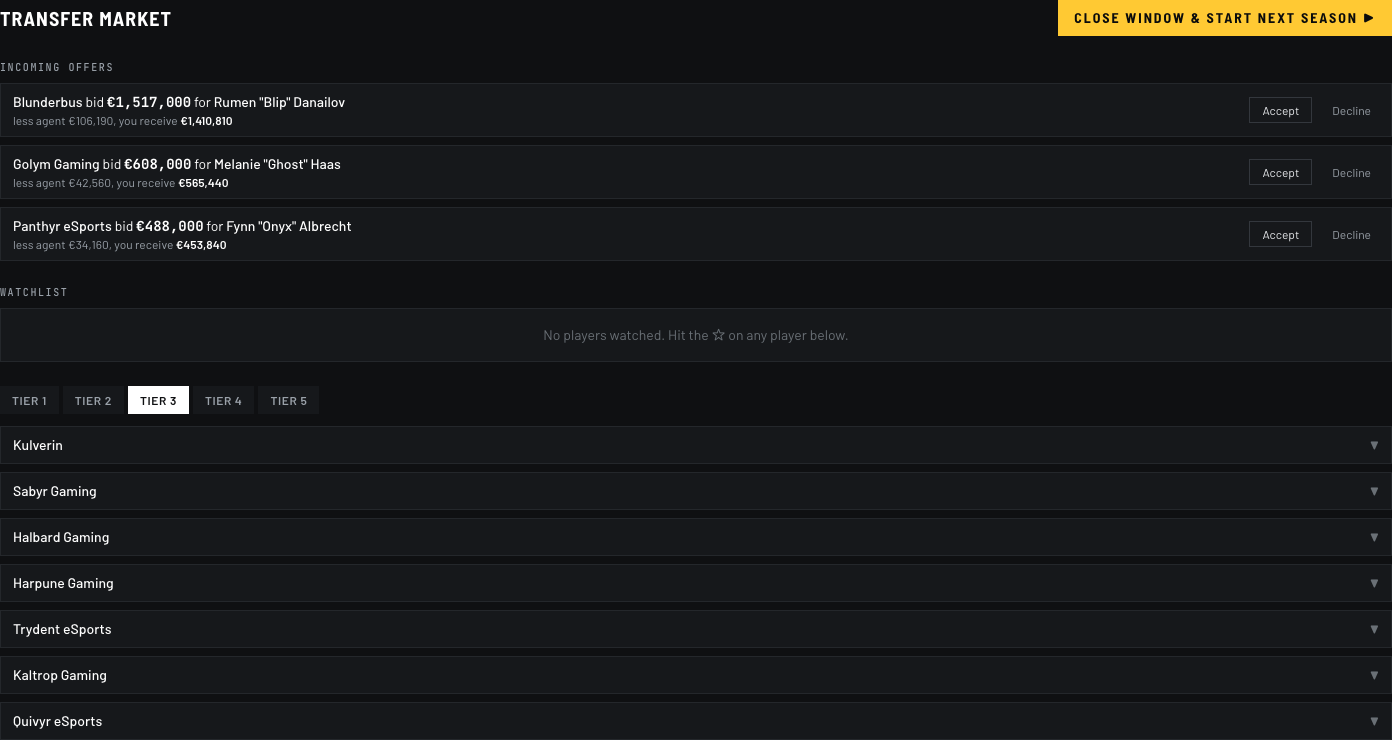Decline Blunderbus offer for Blip Danailov
The width and height of the screenshot is (1392, 740).
click(x=1351, y=111)
